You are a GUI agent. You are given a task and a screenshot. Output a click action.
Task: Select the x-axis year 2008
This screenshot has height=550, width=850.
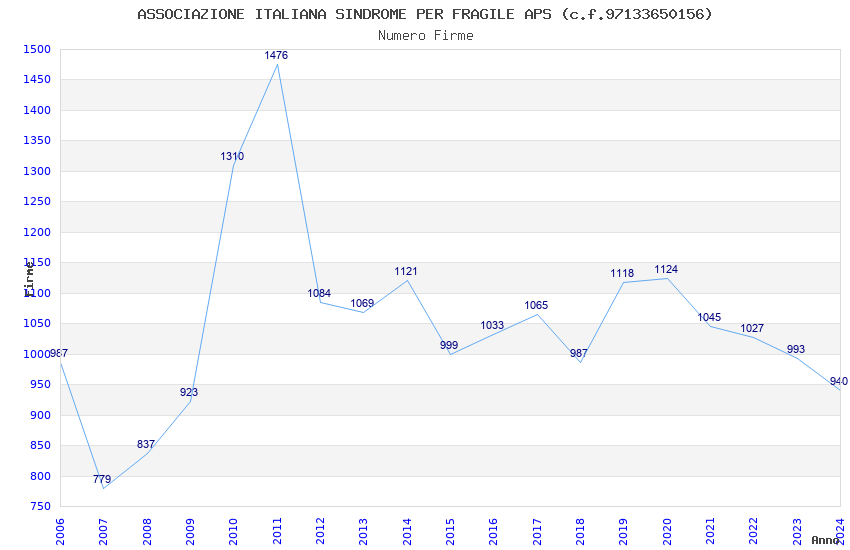[146, 532]
